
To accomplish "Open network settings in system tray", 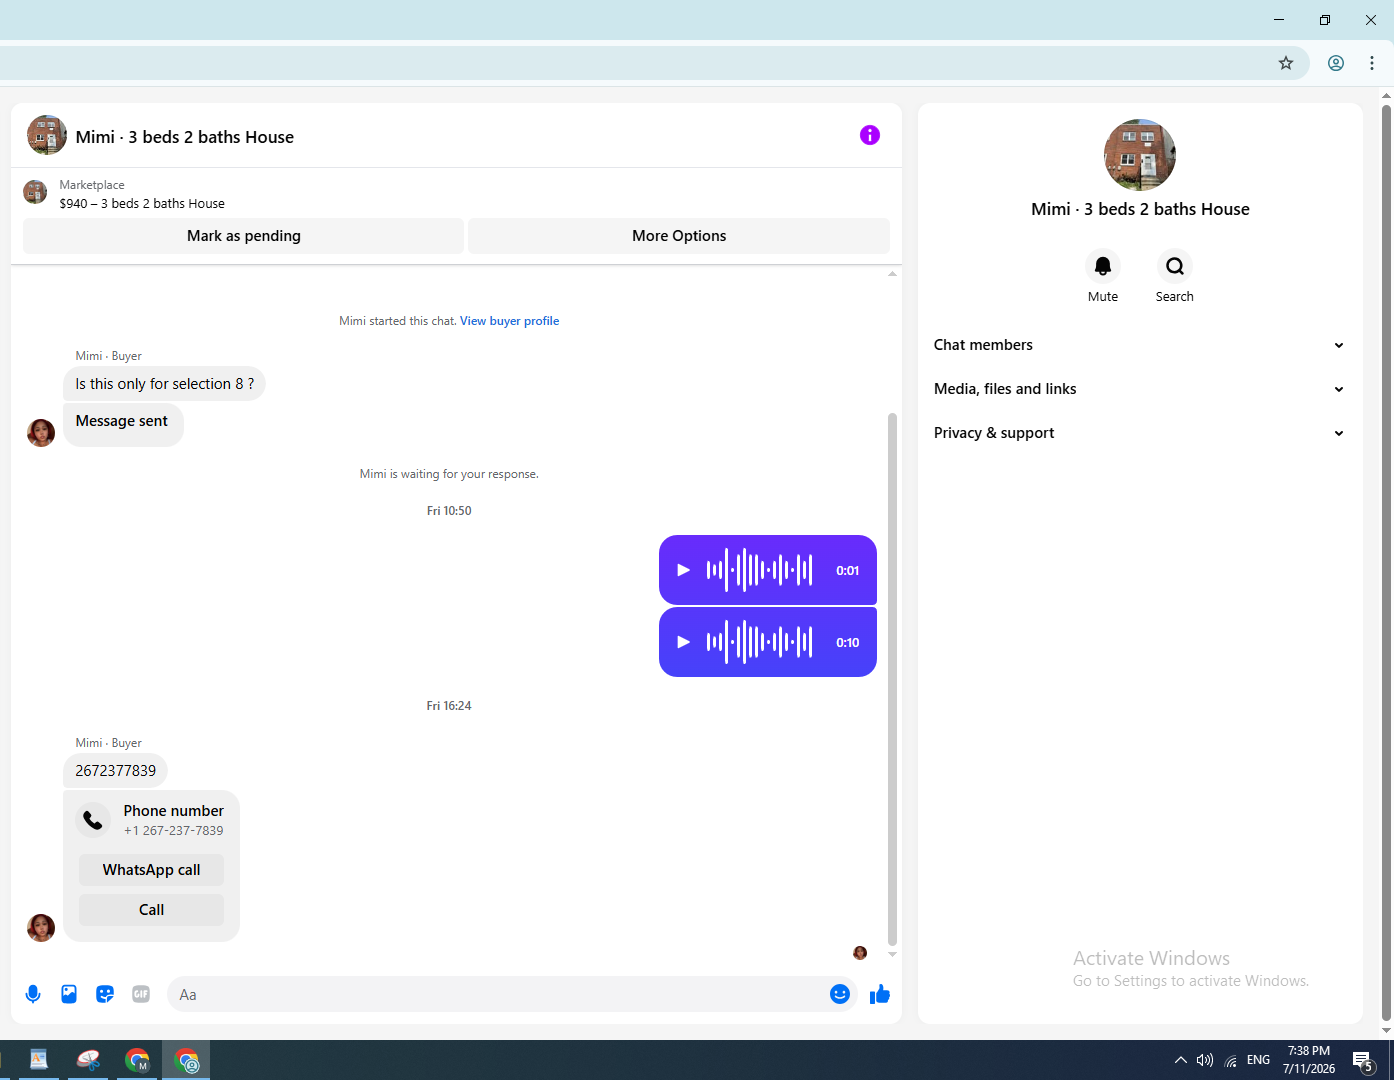I will pos(1231,1060).
